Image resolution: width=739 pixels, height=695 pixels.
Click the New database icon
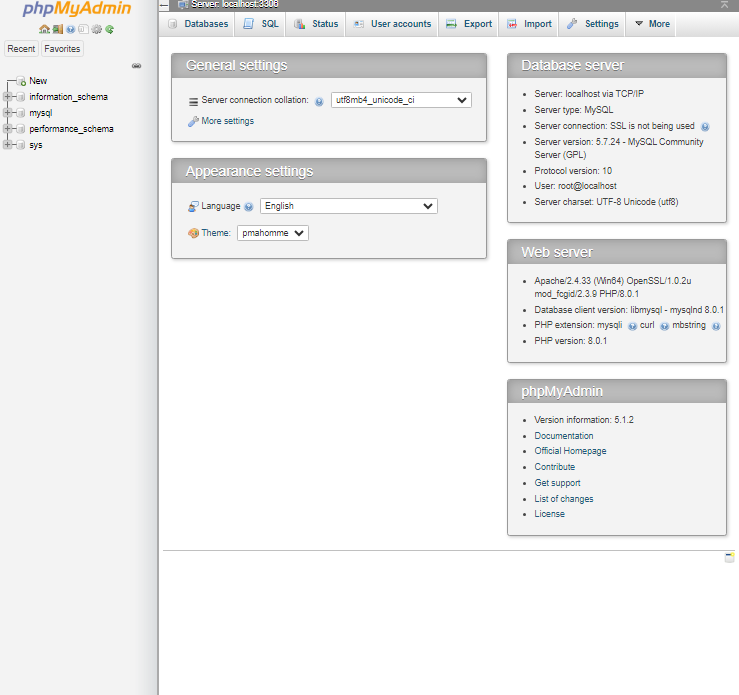21,81
